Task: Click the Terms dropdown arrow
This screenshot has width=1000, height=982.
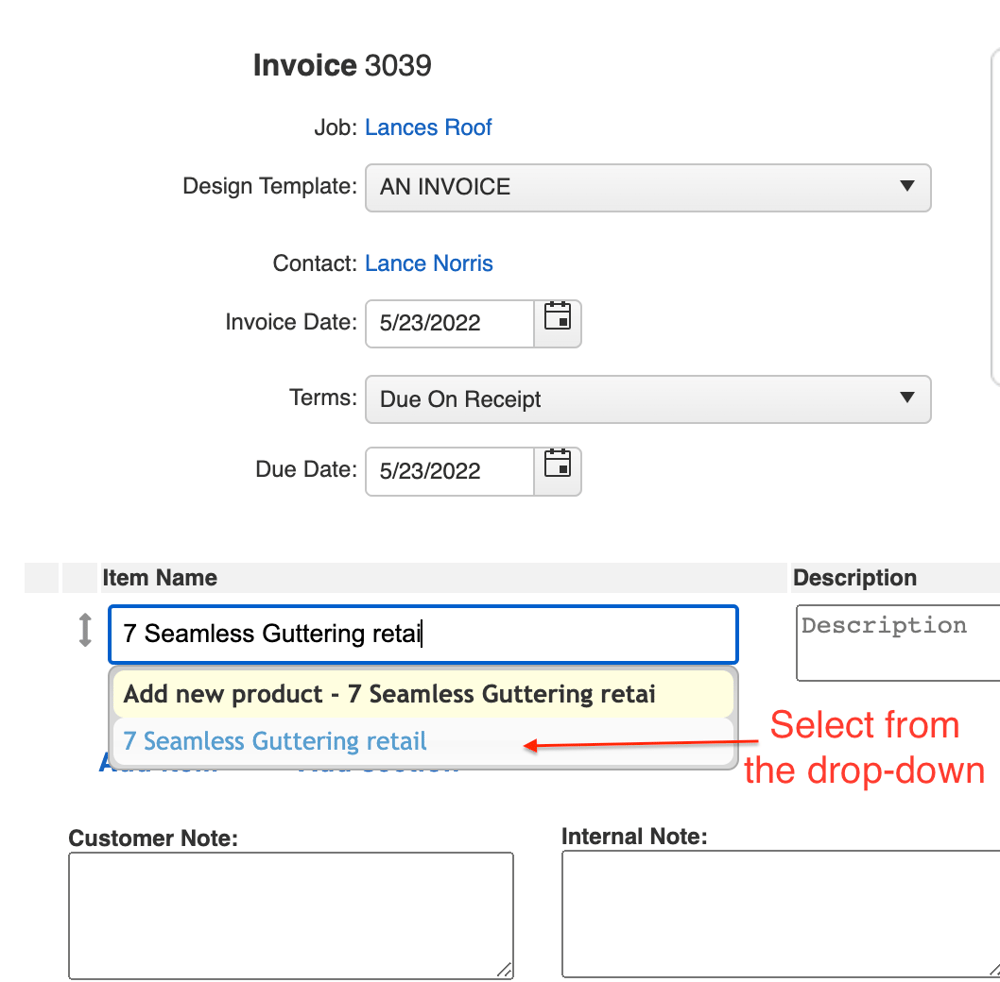Action: click(907, 399)
